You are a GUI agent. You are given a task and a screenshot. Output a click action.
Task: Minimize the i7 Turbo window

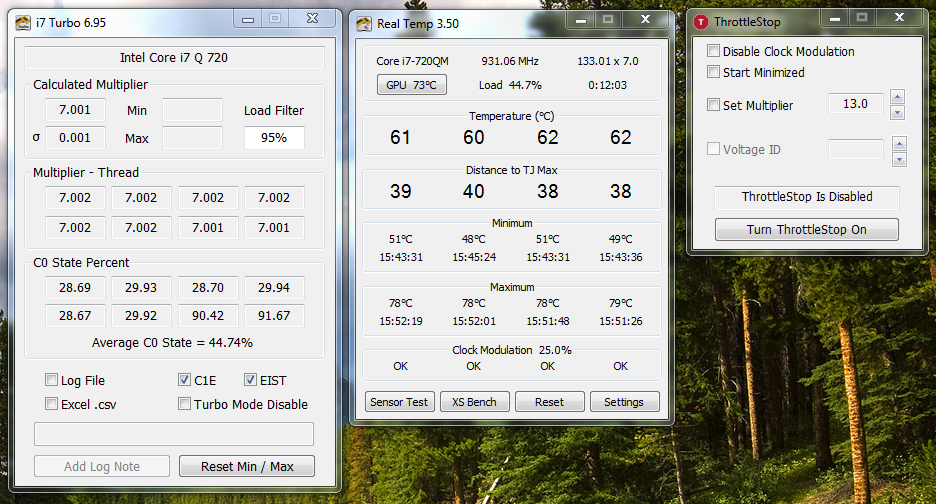(x=248, y=20)
